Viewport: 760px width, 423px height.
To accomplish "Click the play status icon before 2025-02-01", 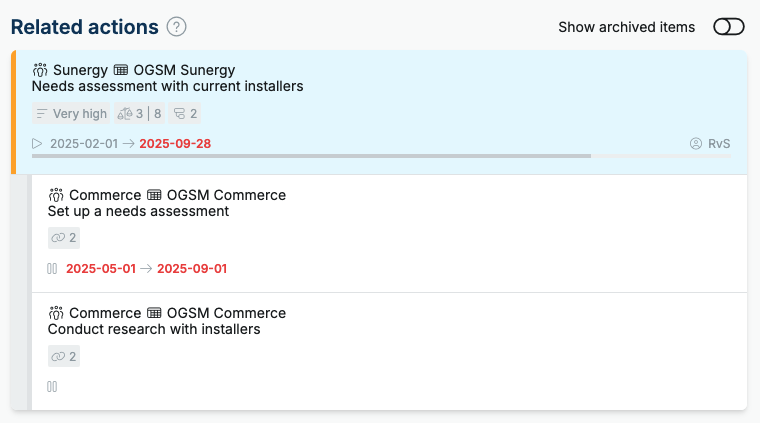I will [x=37, y=143].
